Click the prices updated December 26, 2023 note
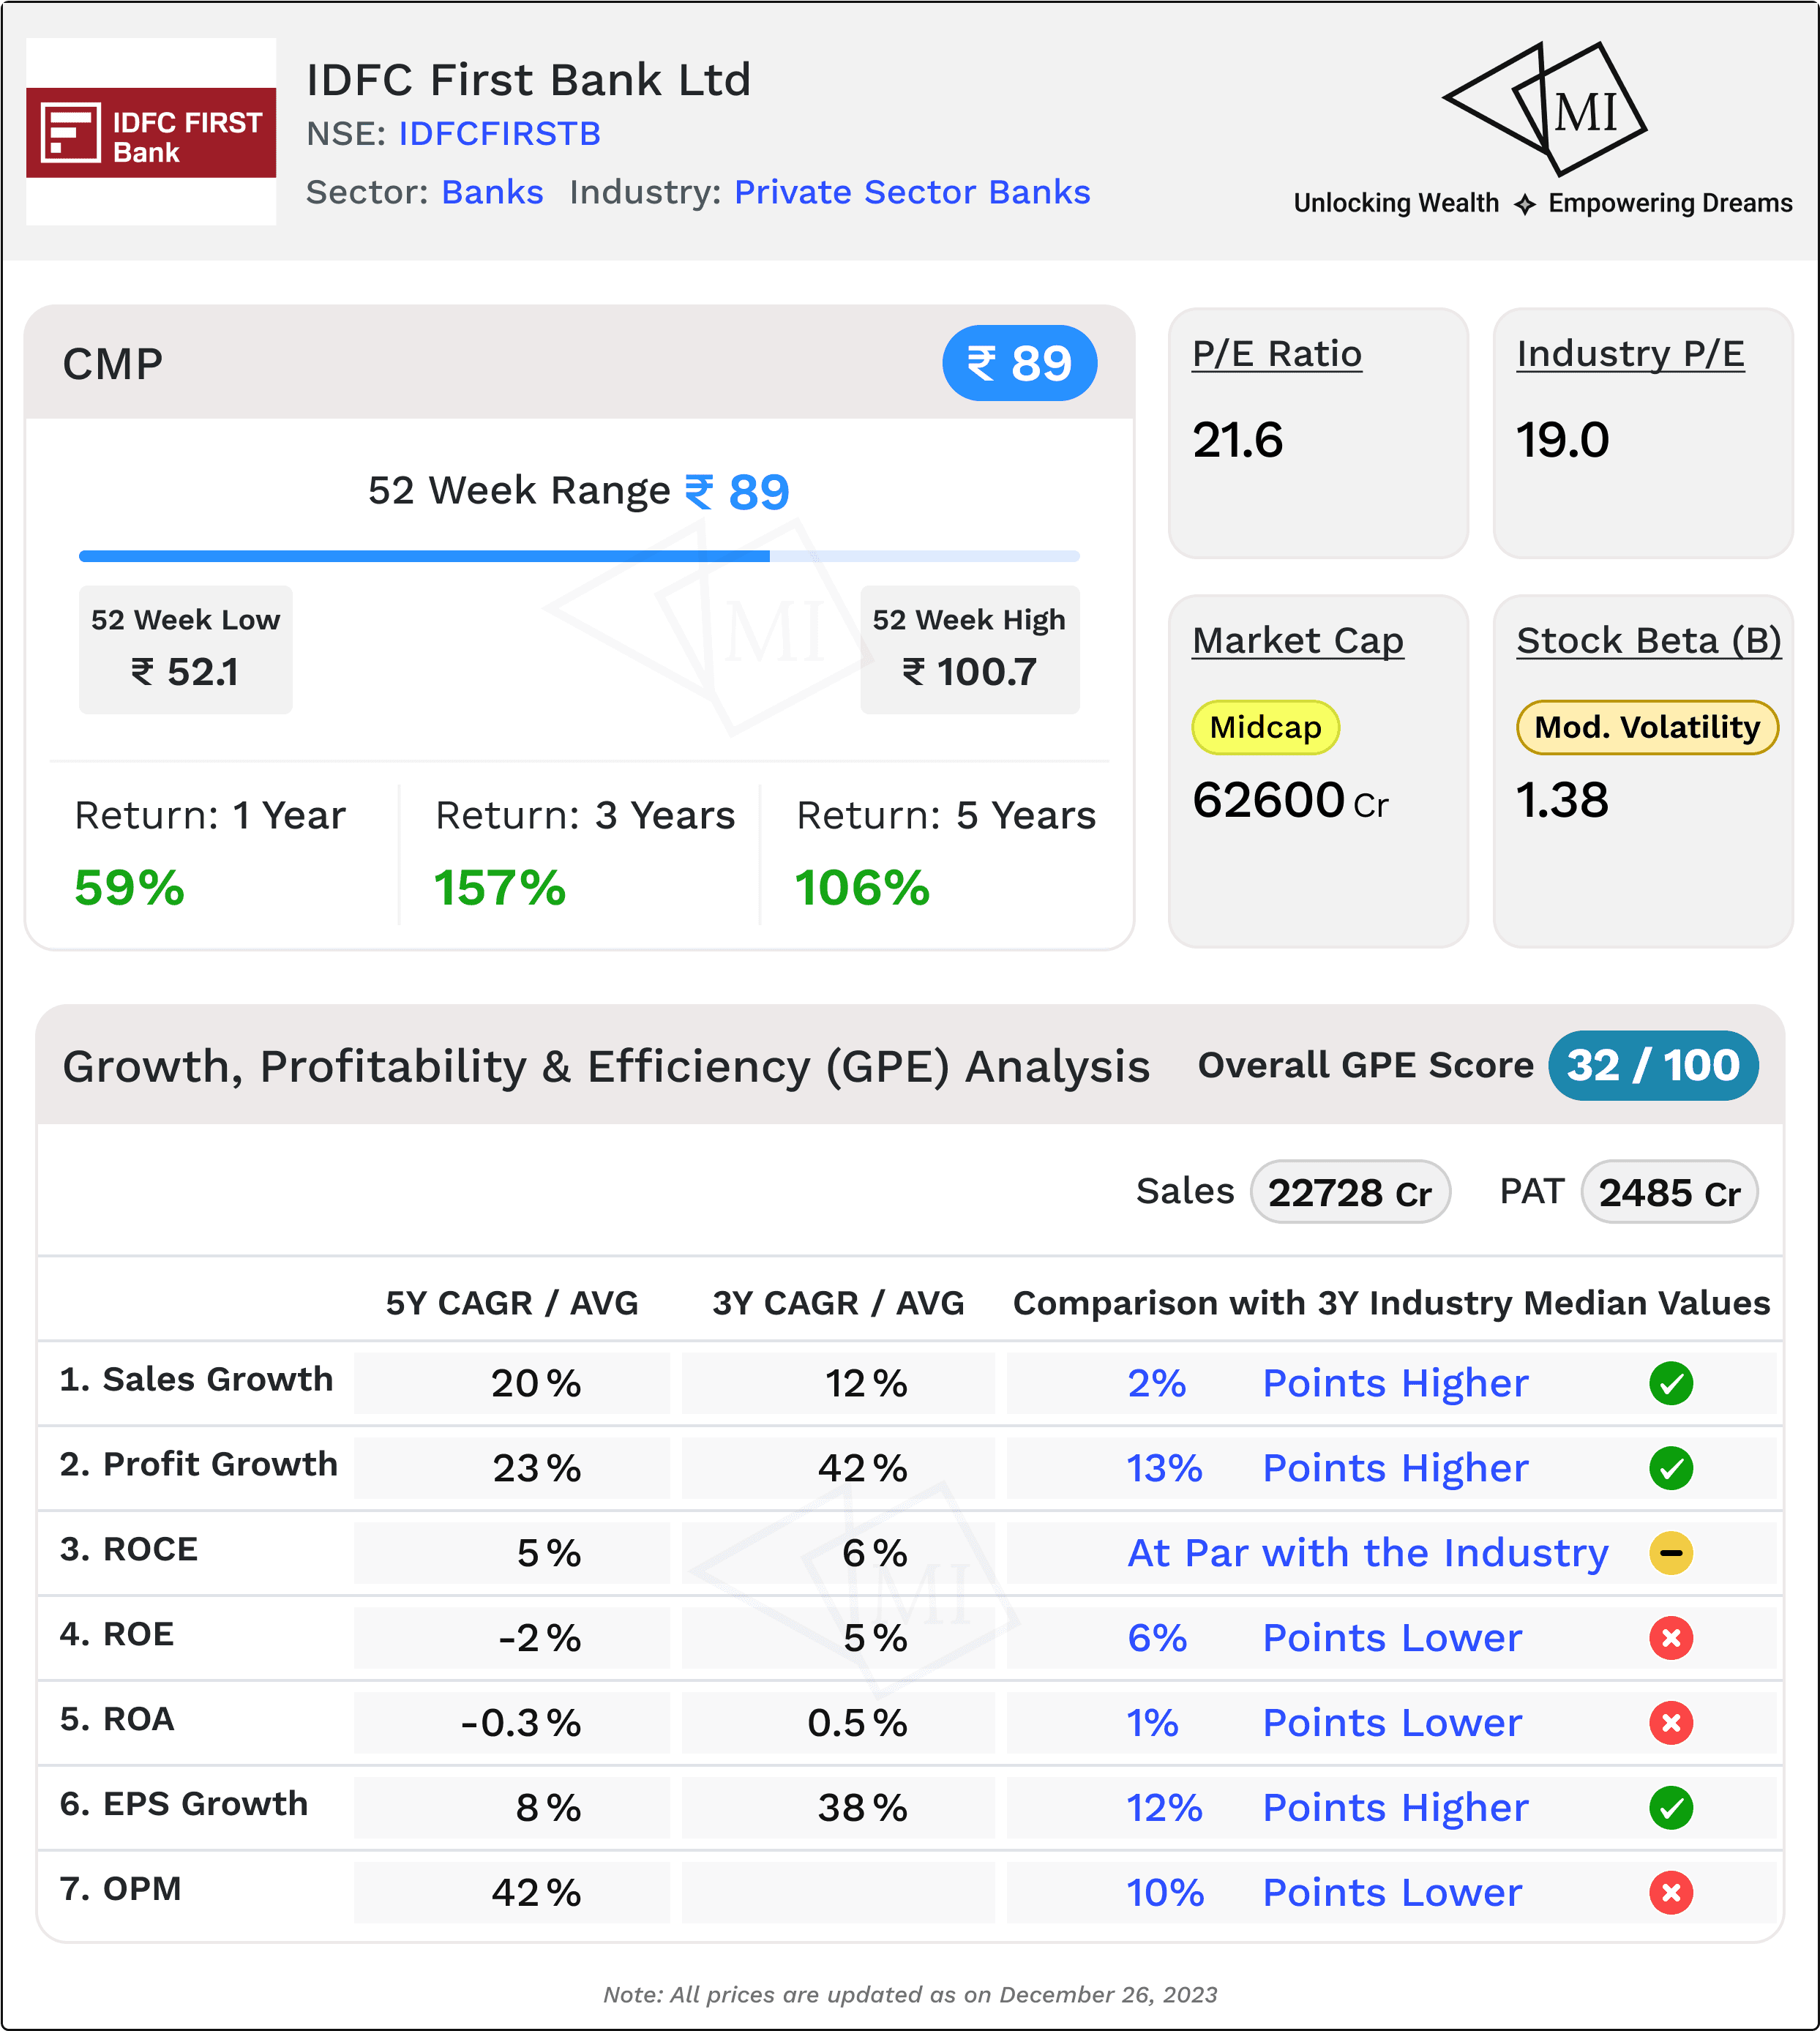Viewport: 1820px width, 2031px height. [910, 1995]
